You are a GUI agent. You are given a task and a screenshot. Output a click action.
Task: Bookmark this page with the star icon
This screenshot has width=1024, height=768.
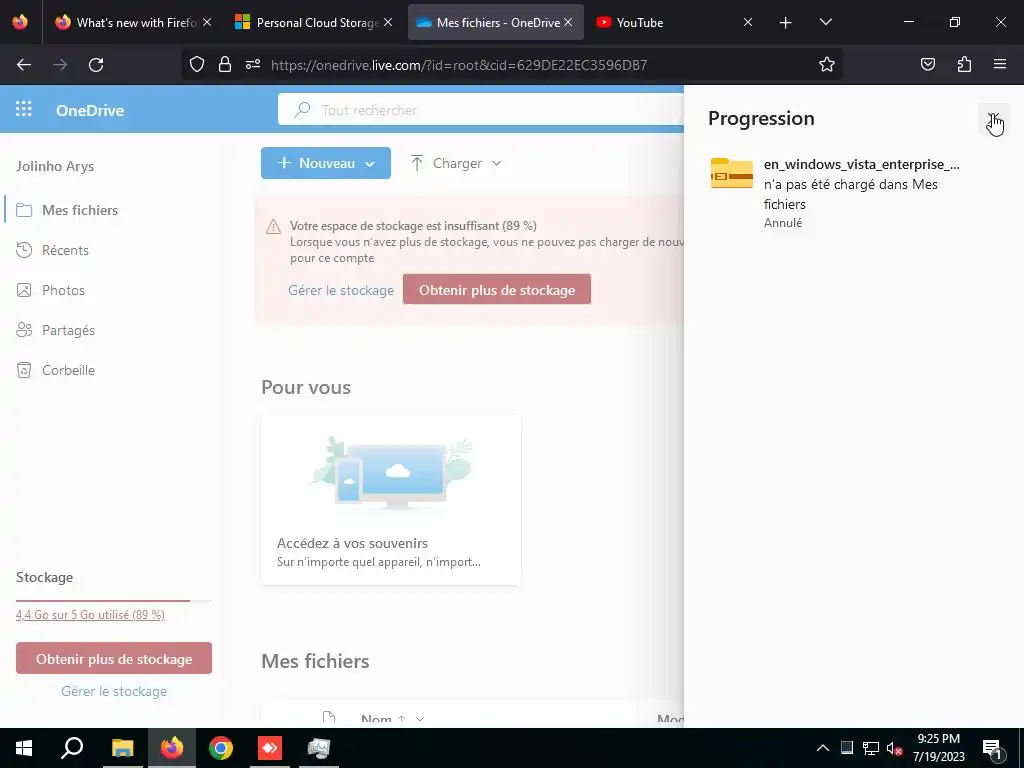[827, 65]
